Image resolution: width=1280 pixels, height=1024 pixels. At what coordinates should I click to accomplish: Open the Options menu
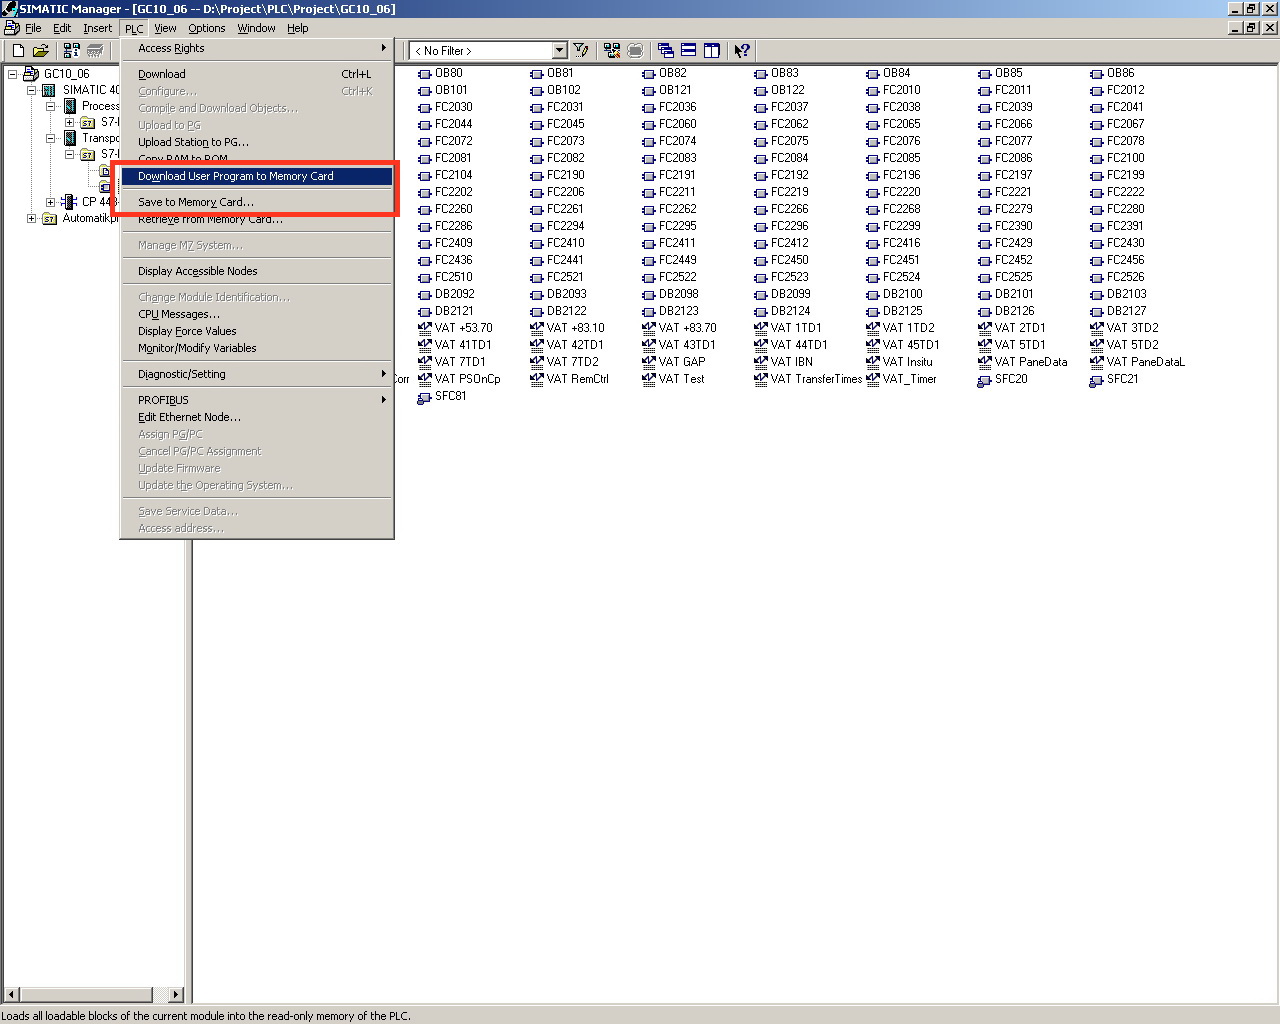coord(206,28)
